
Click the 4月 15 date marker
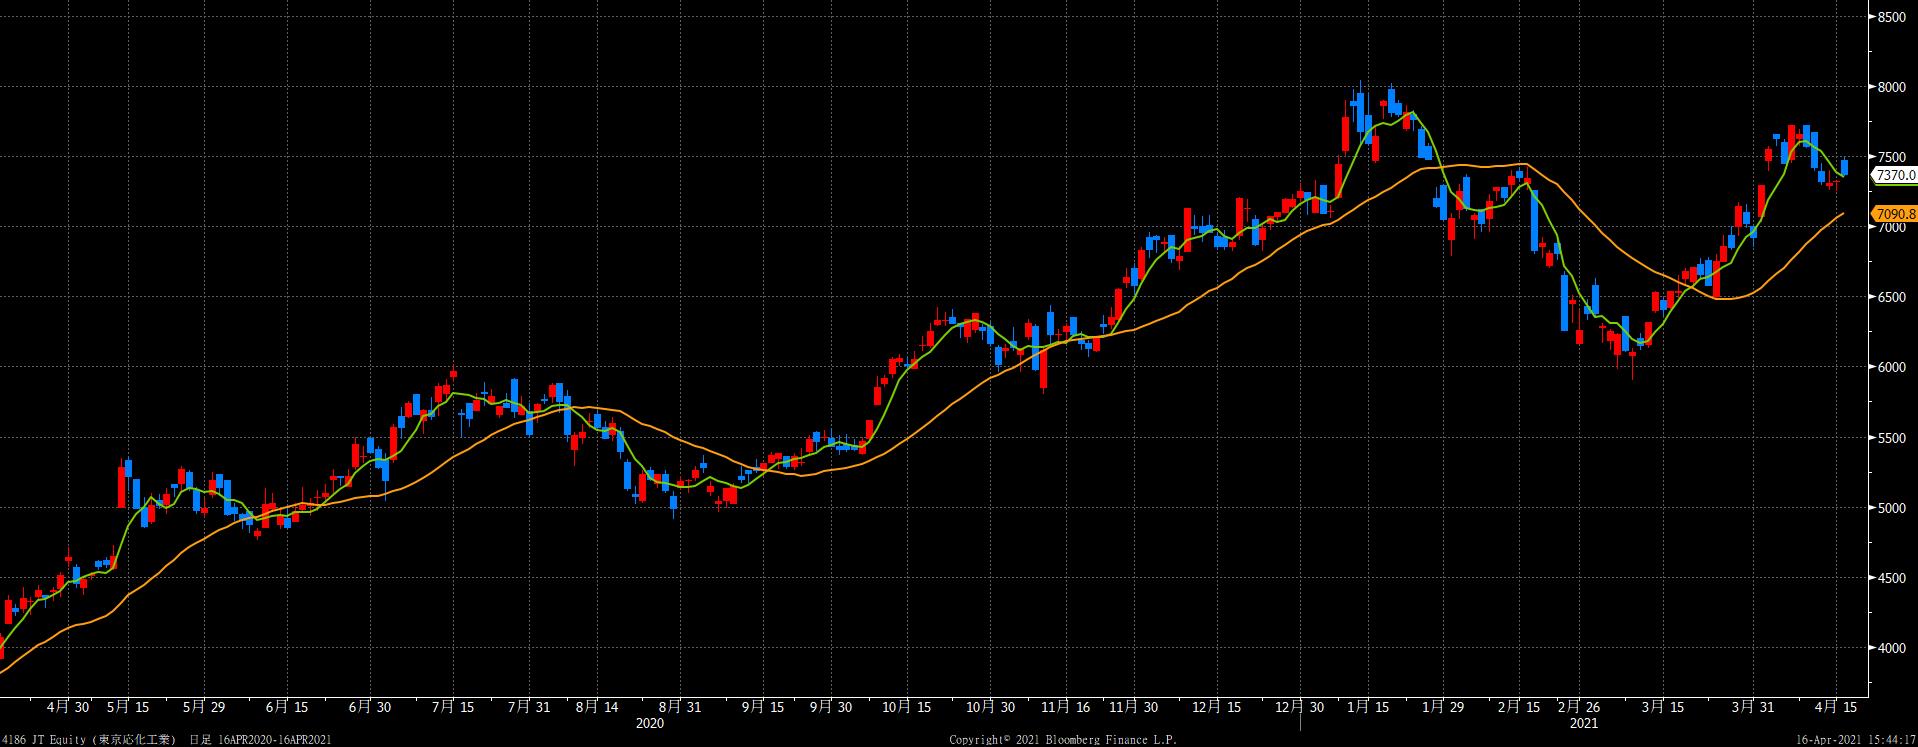[1839, 707]
